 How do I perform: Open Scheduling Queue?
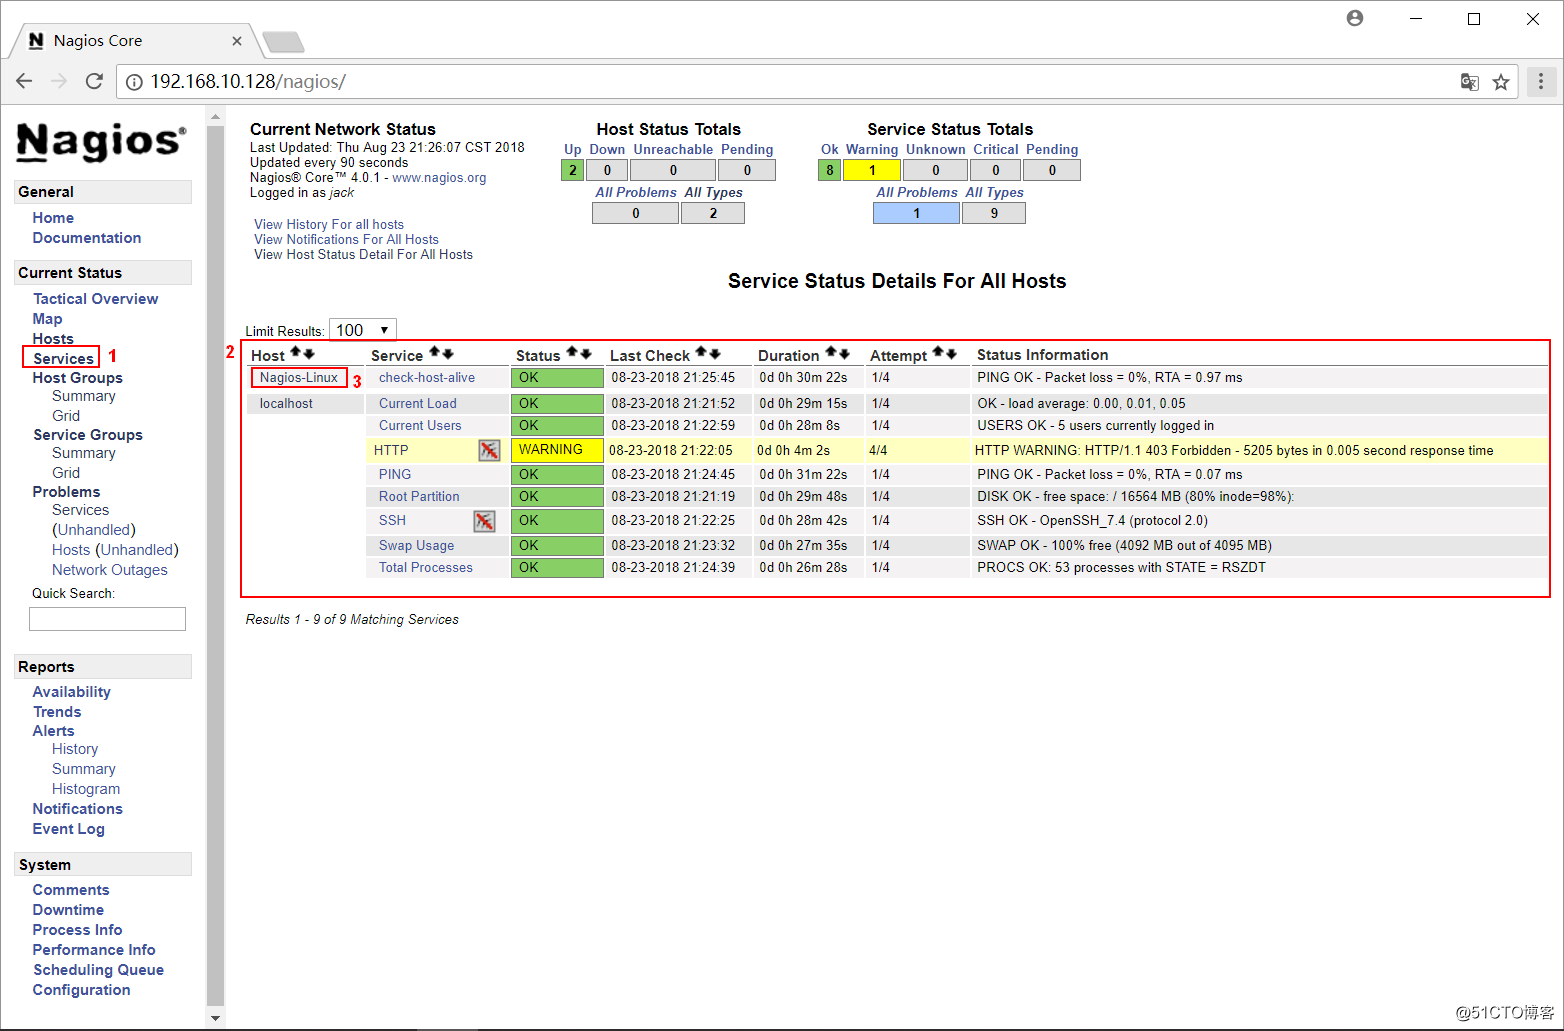98,970
